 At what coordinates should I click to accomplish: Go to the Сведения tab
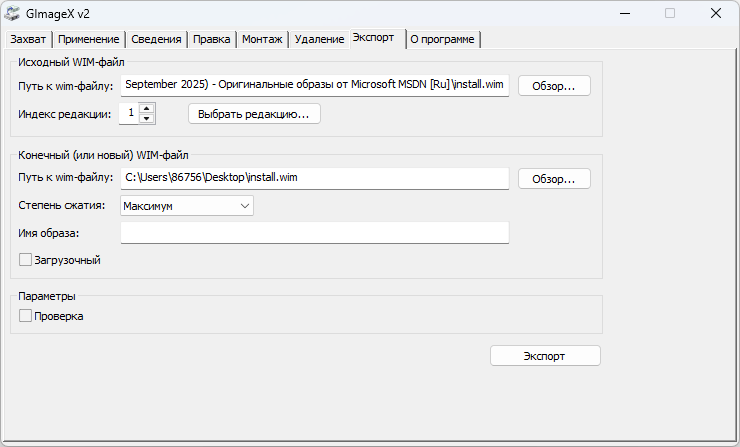point(156,39)
